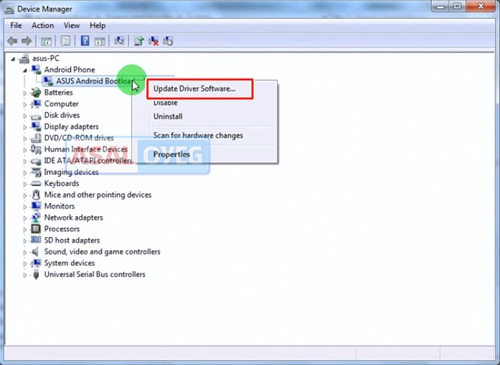The image size is (500, 365).
Task: Minimize the Device Manager window
Action: pyautogui.click(x=440, y=6)
